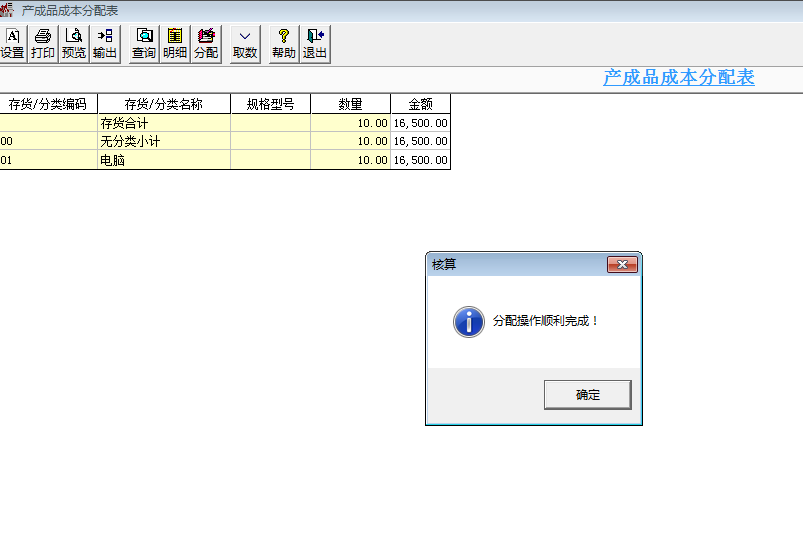Open the 明细 (Details) toolbar icon
803x551 pixels.
175,44
